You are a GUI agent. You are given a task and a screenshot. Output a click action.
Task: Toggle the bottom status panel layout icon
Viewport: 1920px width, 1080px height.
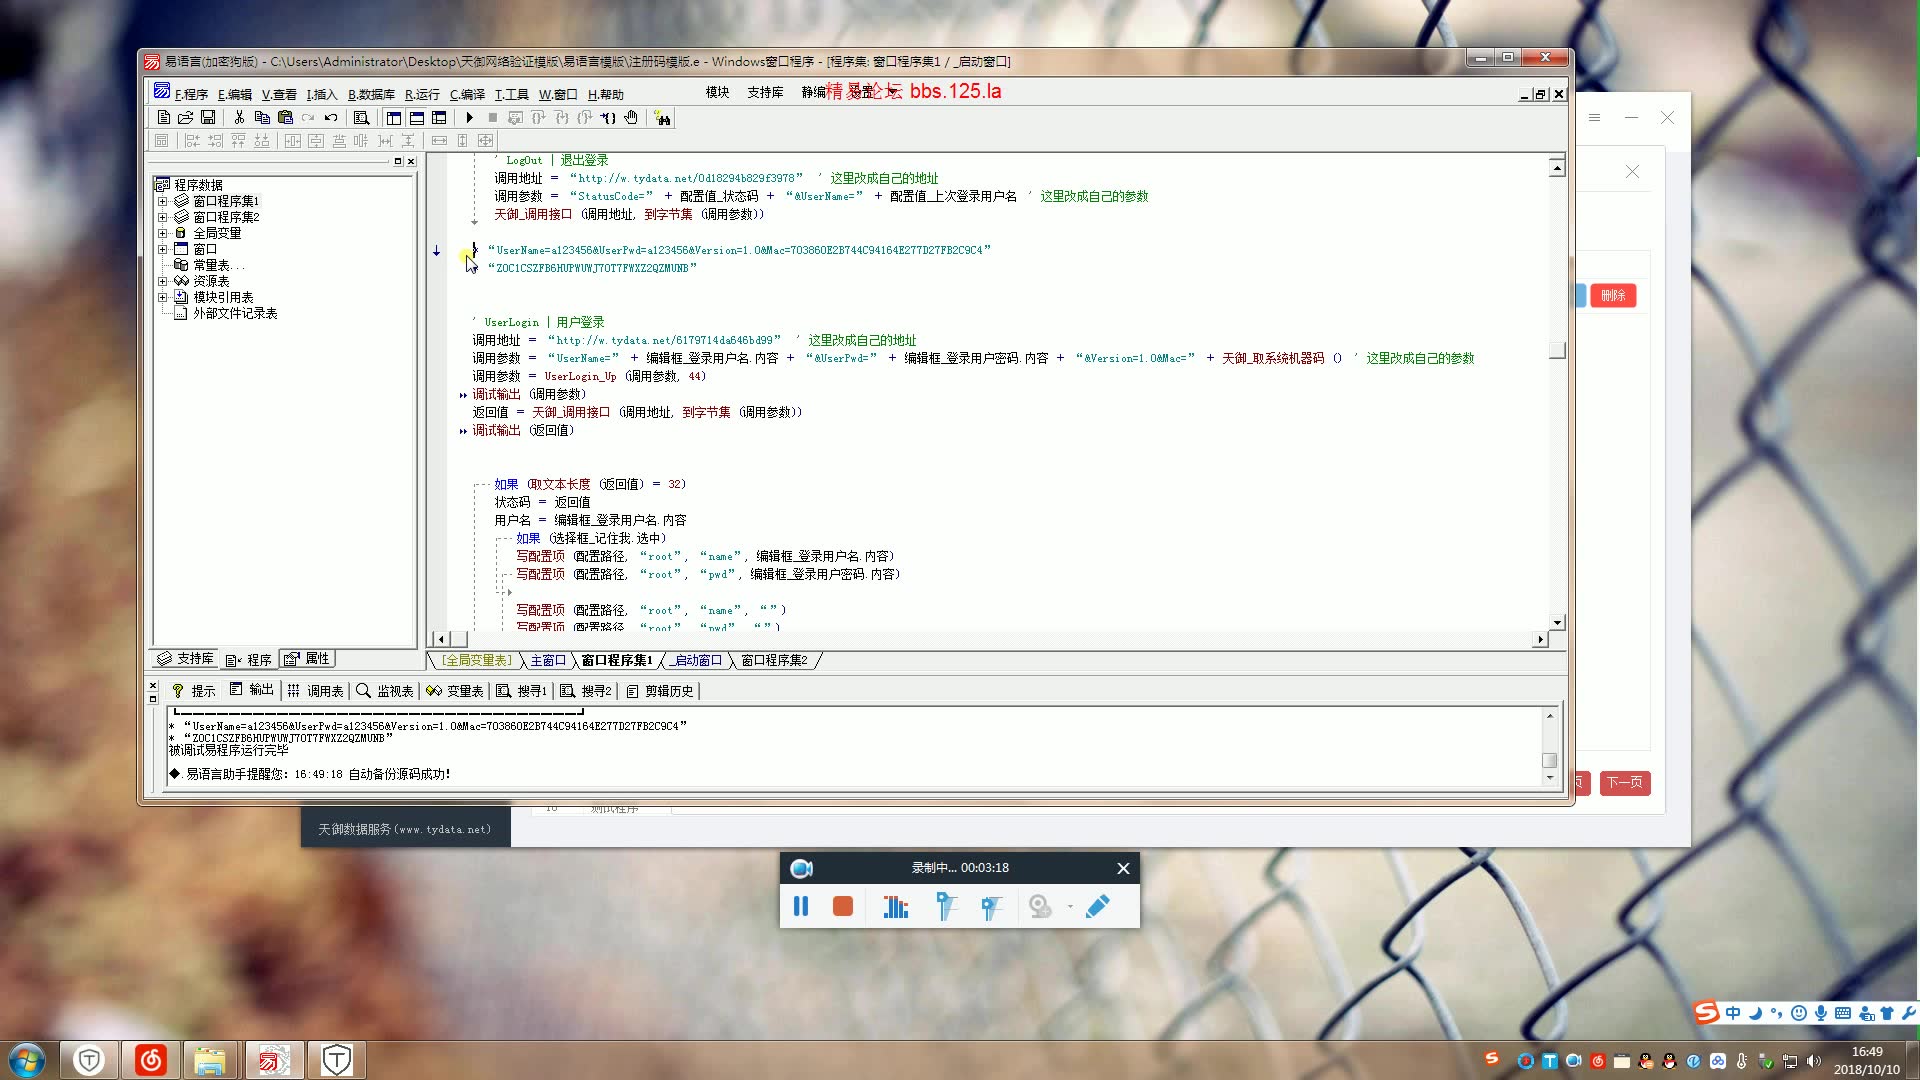point(416,118)
